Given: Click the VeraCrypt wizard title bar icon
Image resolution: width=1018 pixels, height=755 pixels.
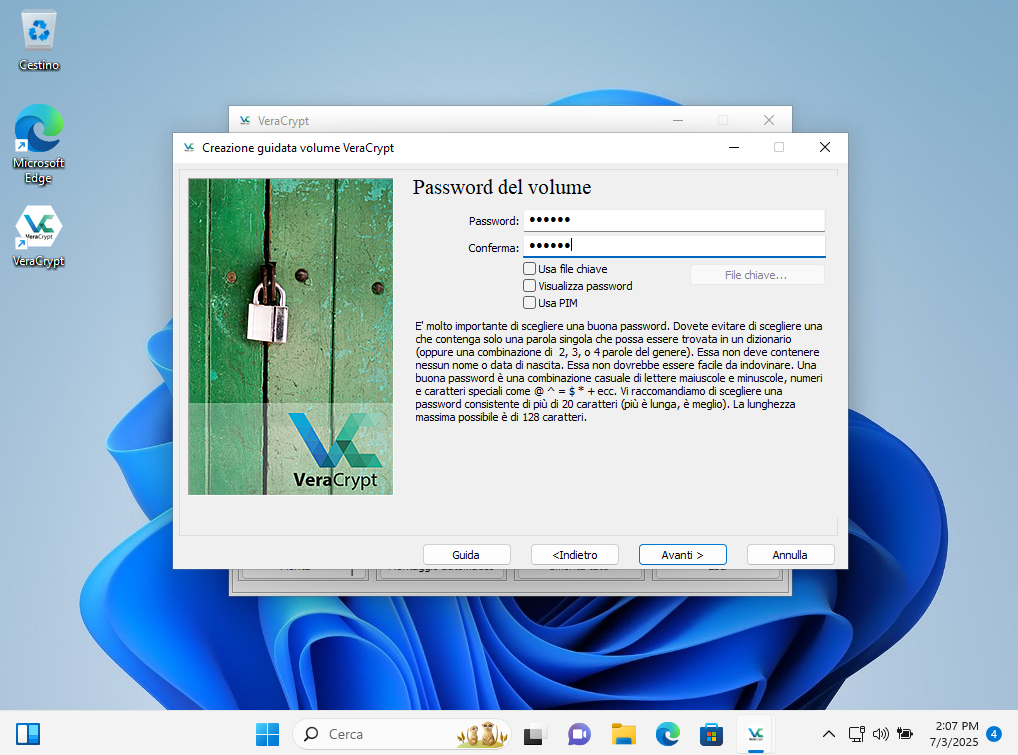Looking at the screenshot, I should click(x=189, y=147).
